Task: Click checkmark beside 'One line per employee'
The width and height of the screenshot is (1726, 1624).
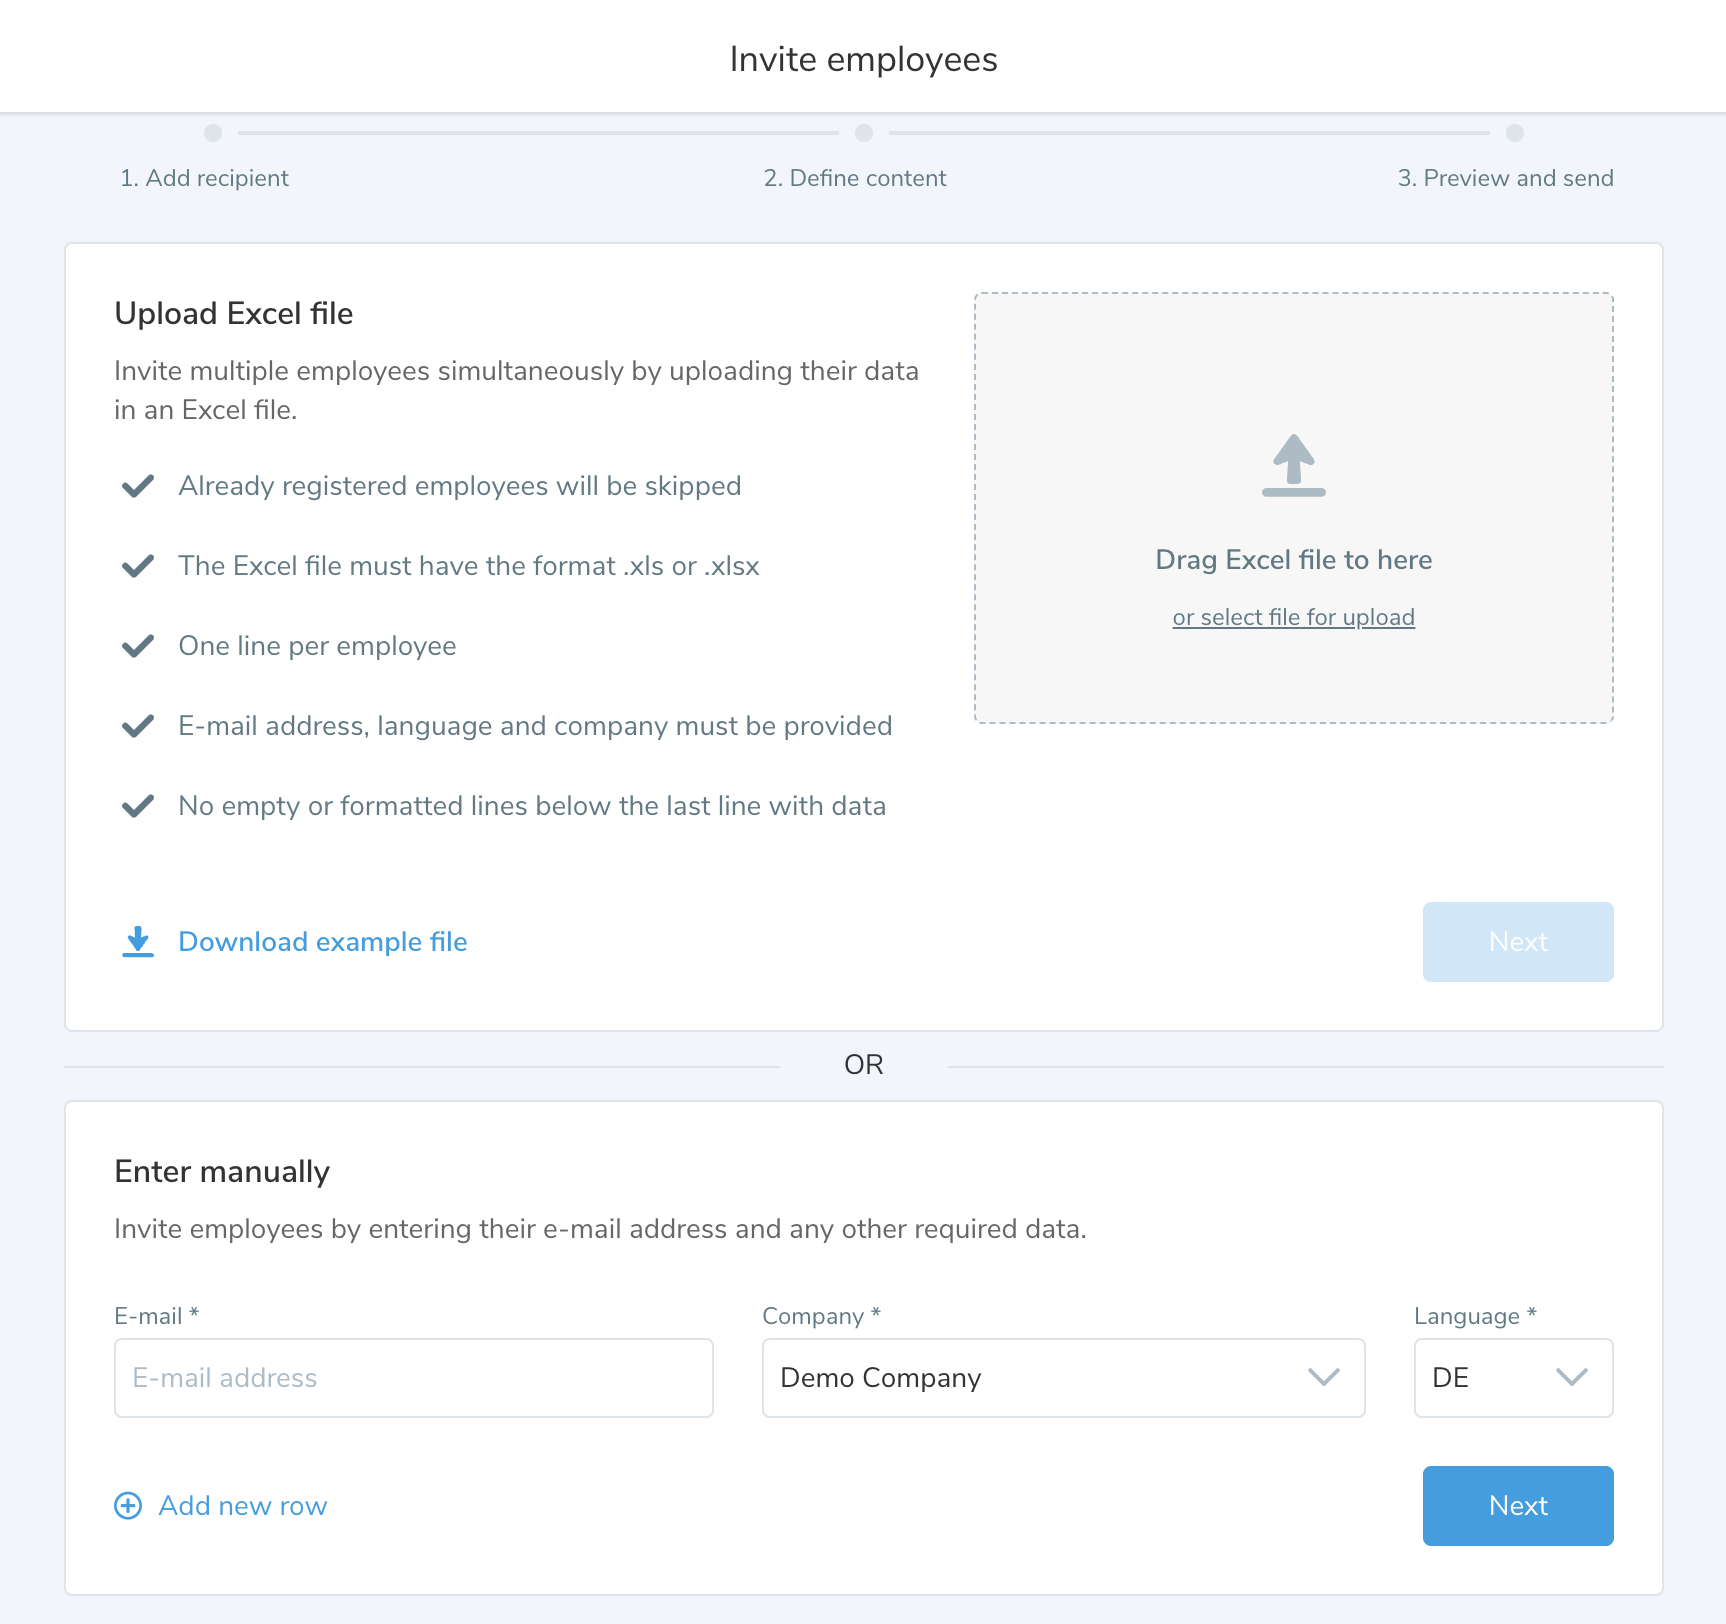Action: 138,646
